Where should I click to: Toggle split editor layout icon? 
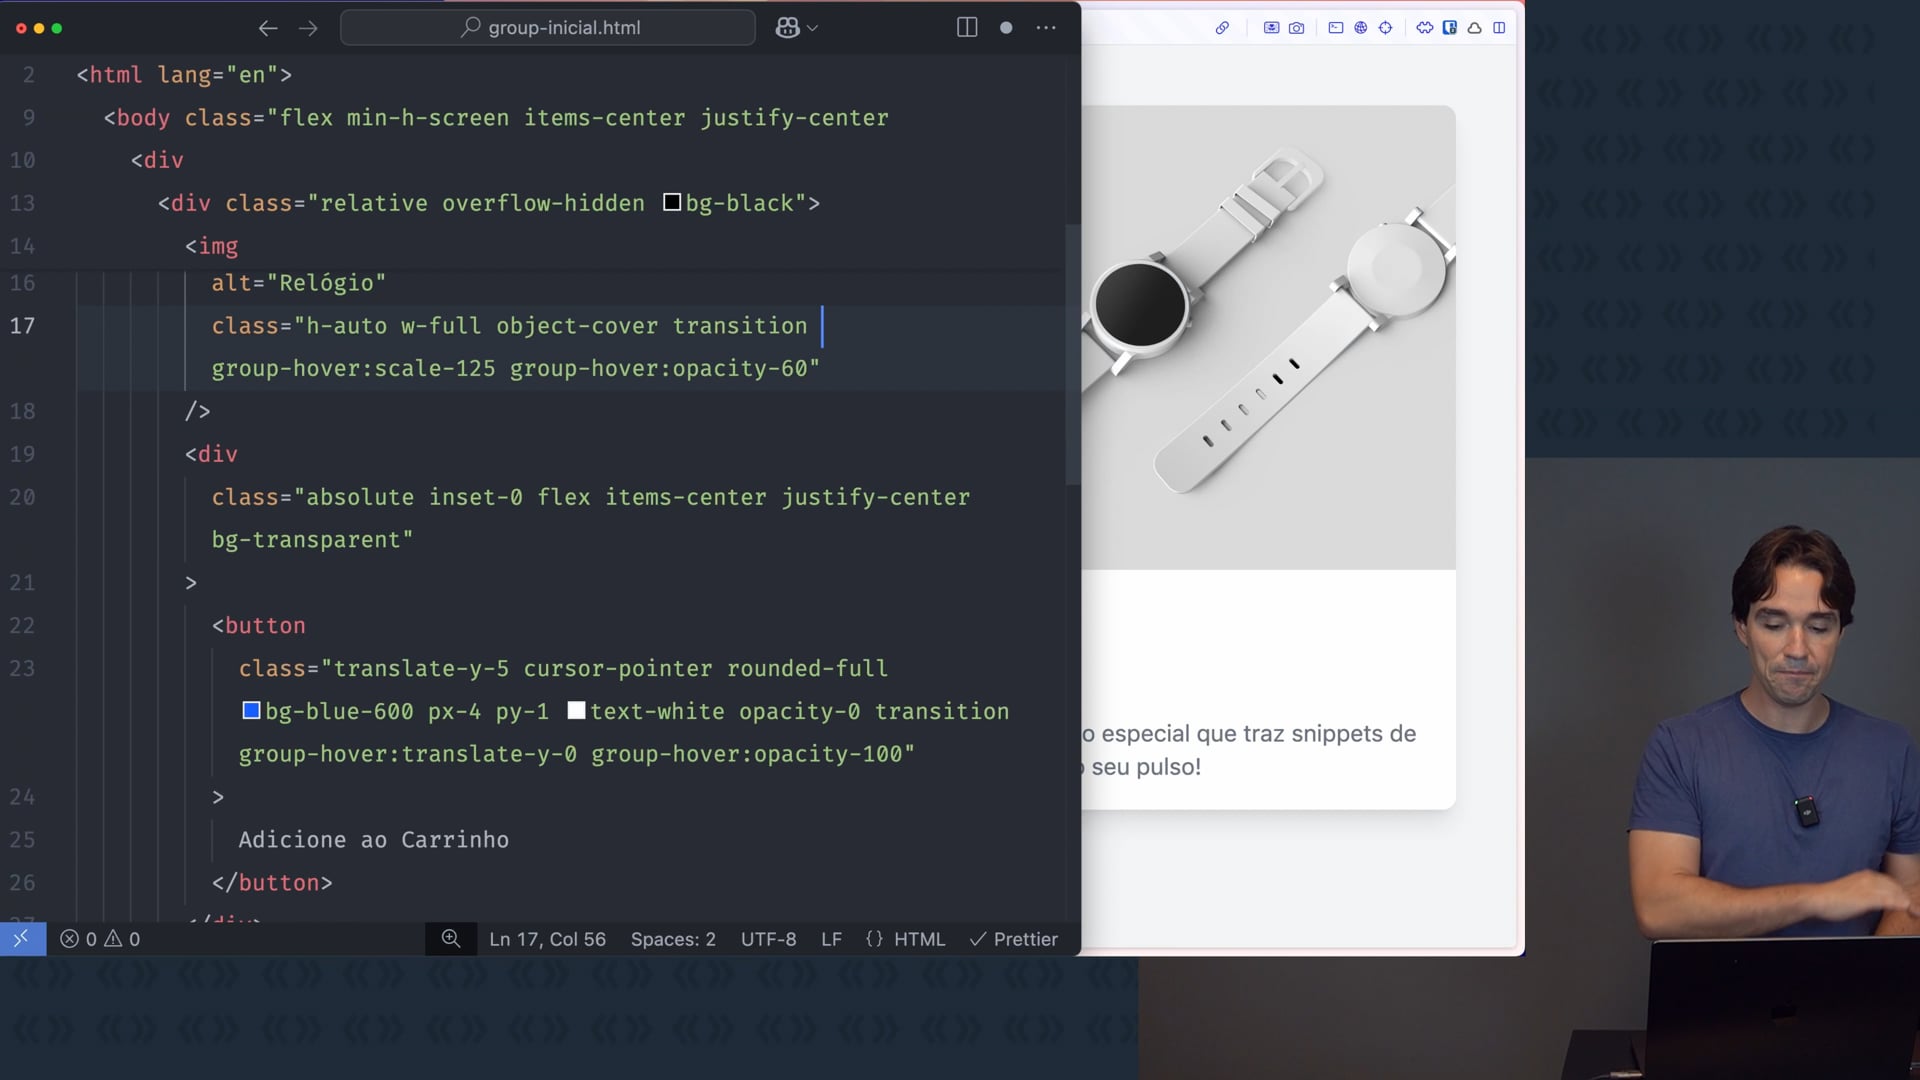(966, 28)
